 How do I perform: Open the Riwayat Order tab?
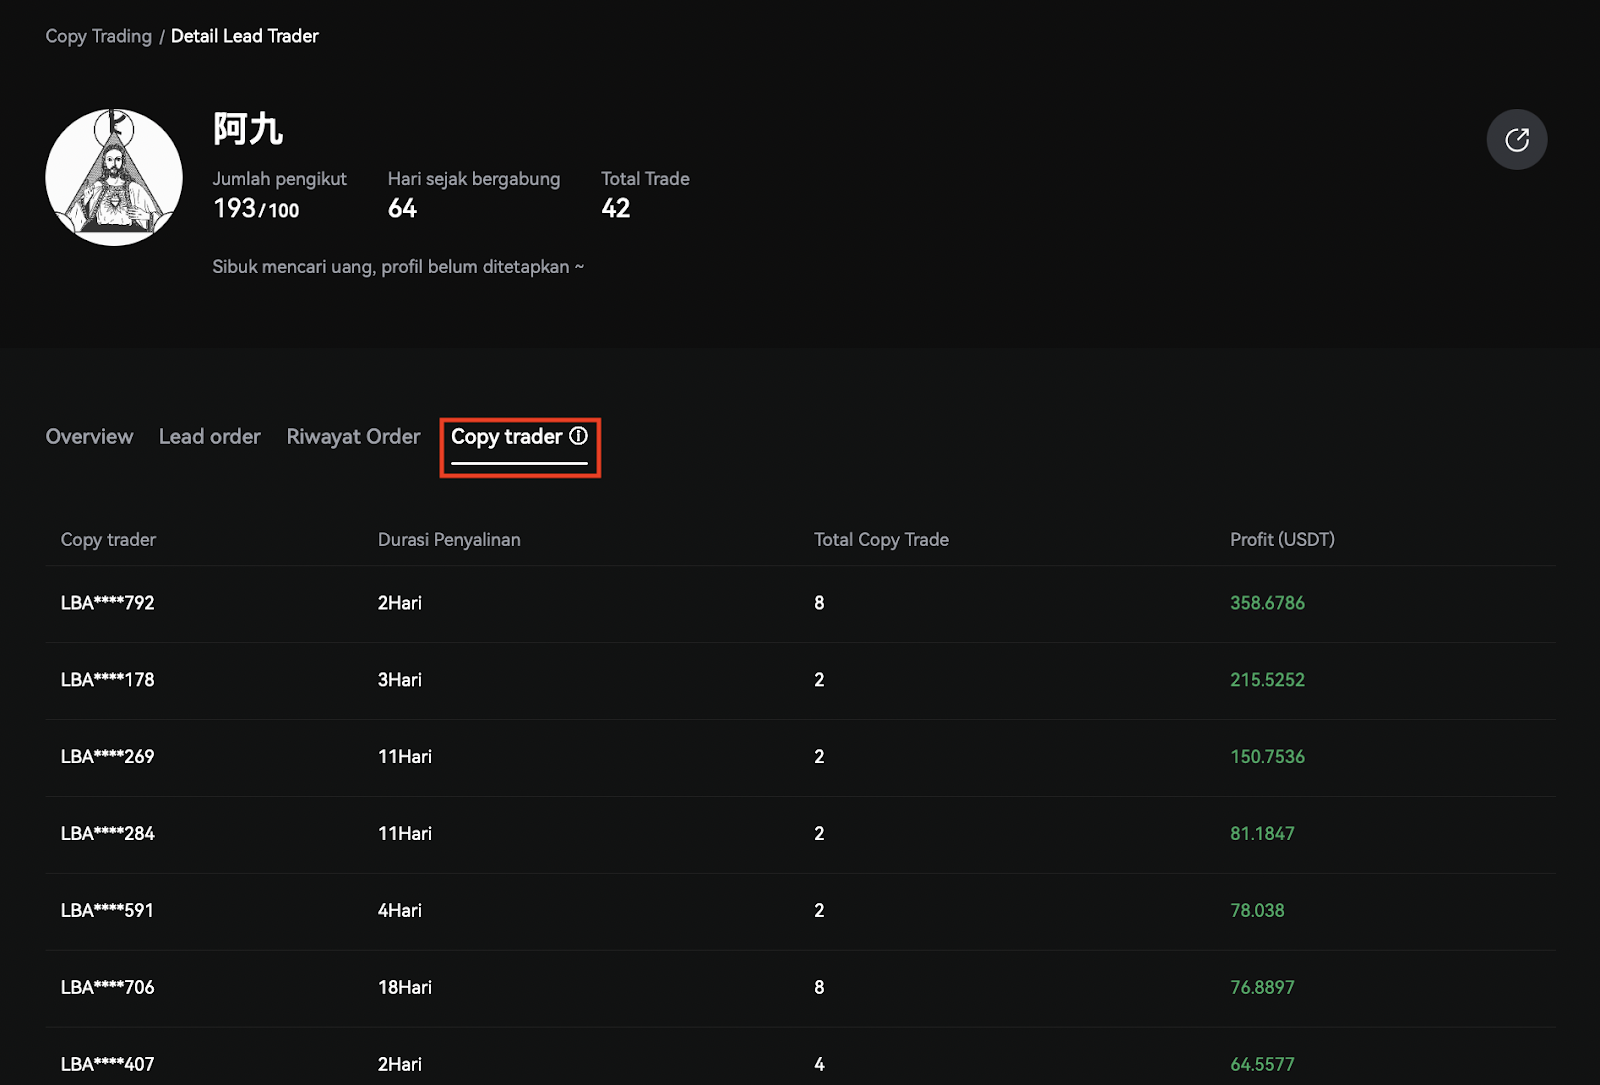coord(353,437)
